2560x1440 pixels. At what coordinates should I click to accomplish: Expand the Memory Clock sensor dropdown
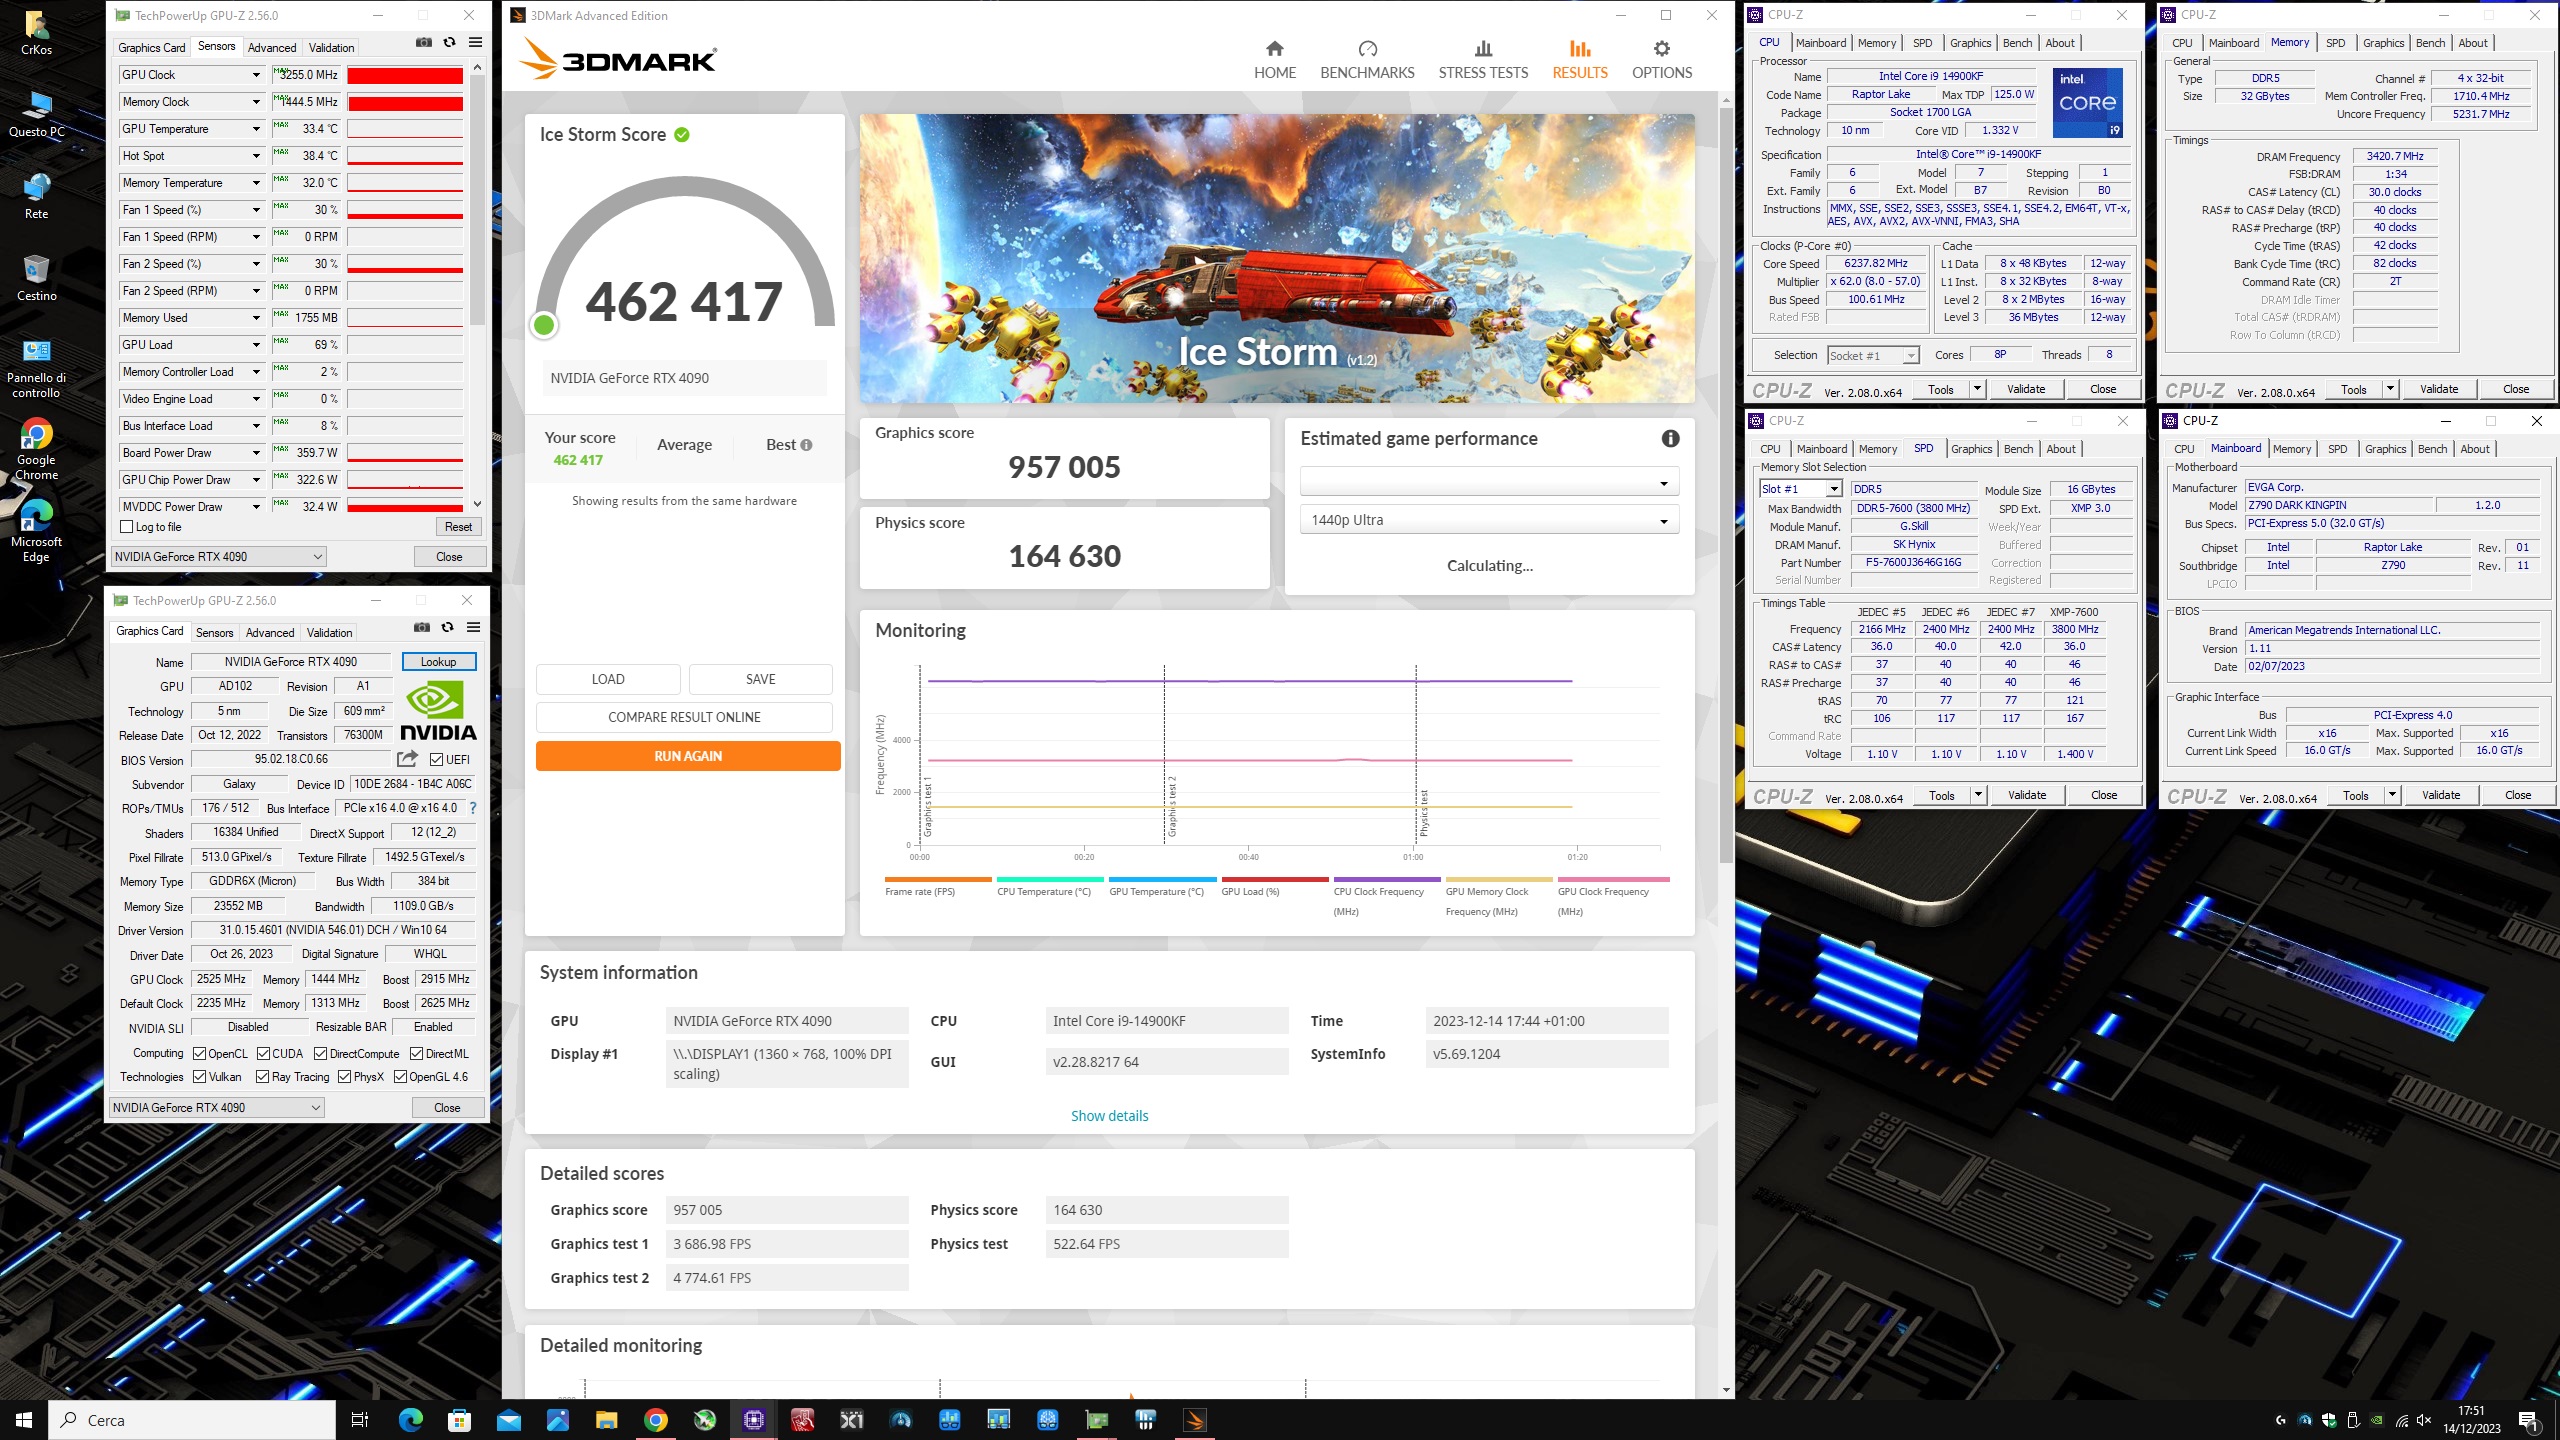tap(256, 102)
